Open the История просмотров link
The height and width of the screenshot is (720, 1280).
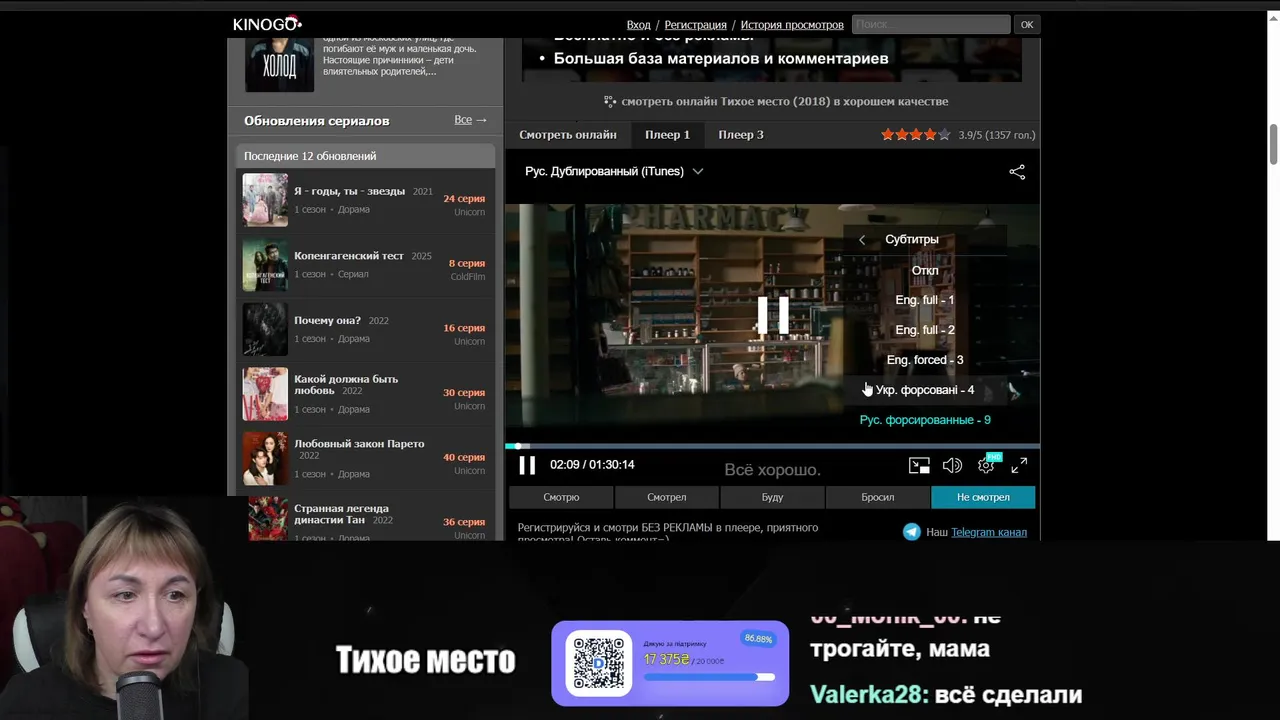point(792,25)
